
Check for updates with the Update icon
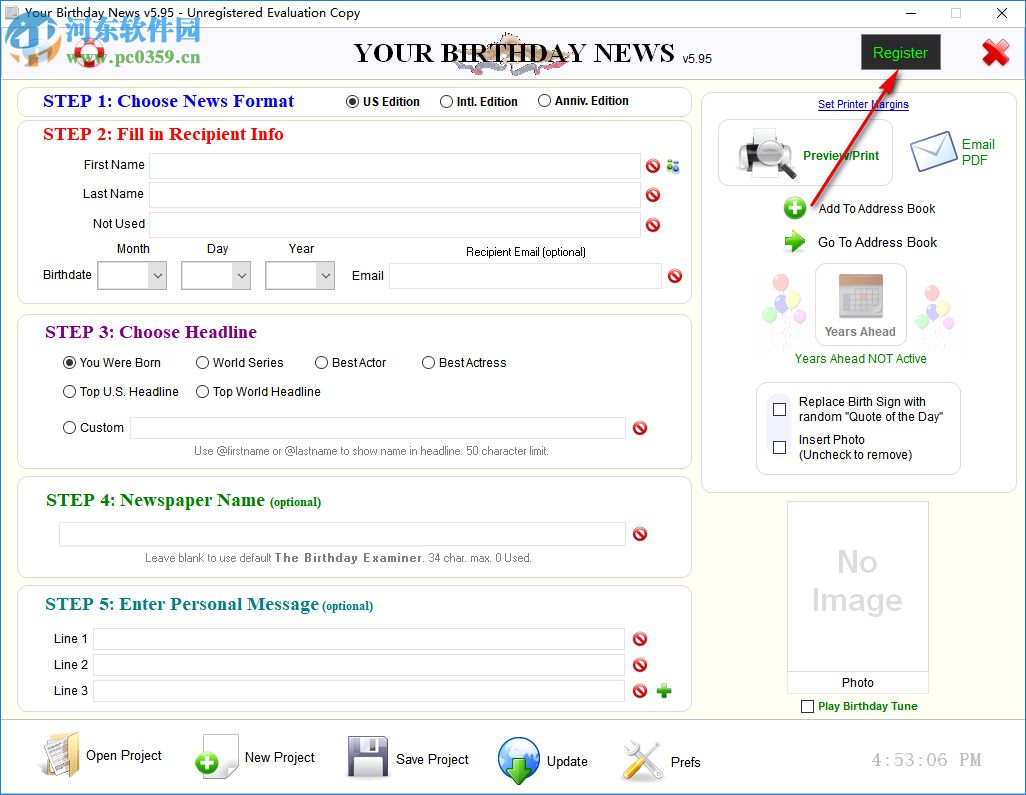(519, 761)
